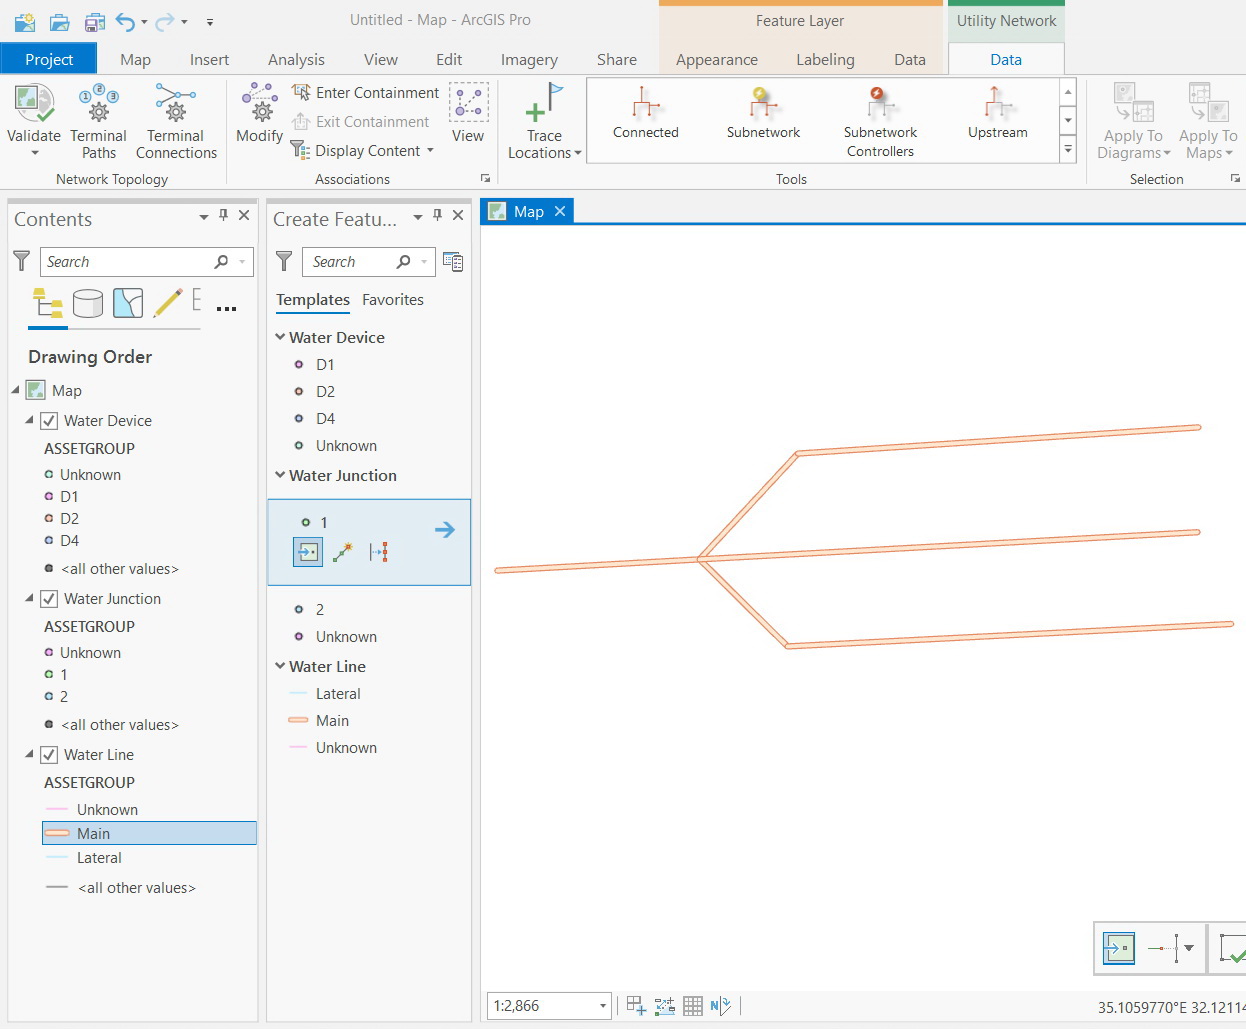Select the Point construction tool under template 1
Viewport: 1246px width, 1029px height.
tap(308, 552)
